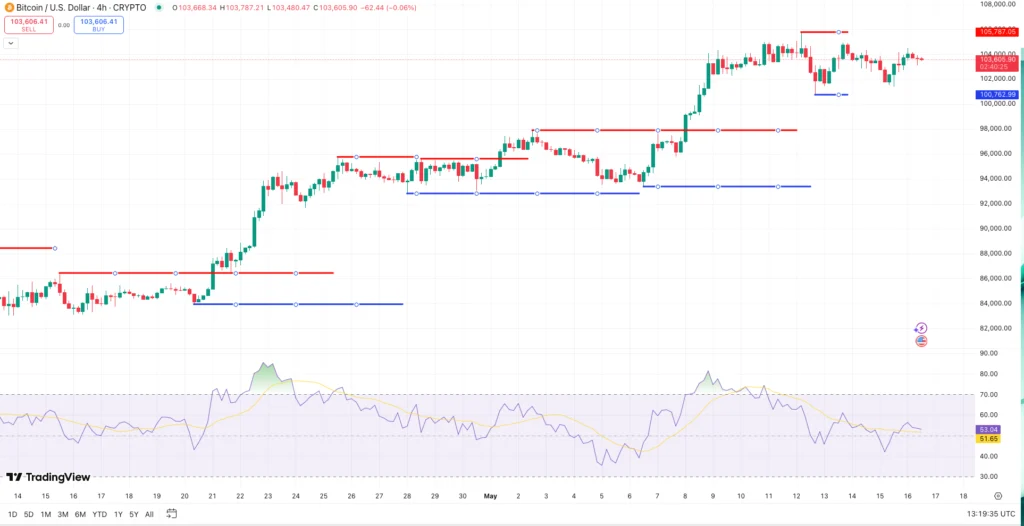Select the 1M time range
Image resolution: width=1024 pixels, height=526 pixels.
coord(46,514)
